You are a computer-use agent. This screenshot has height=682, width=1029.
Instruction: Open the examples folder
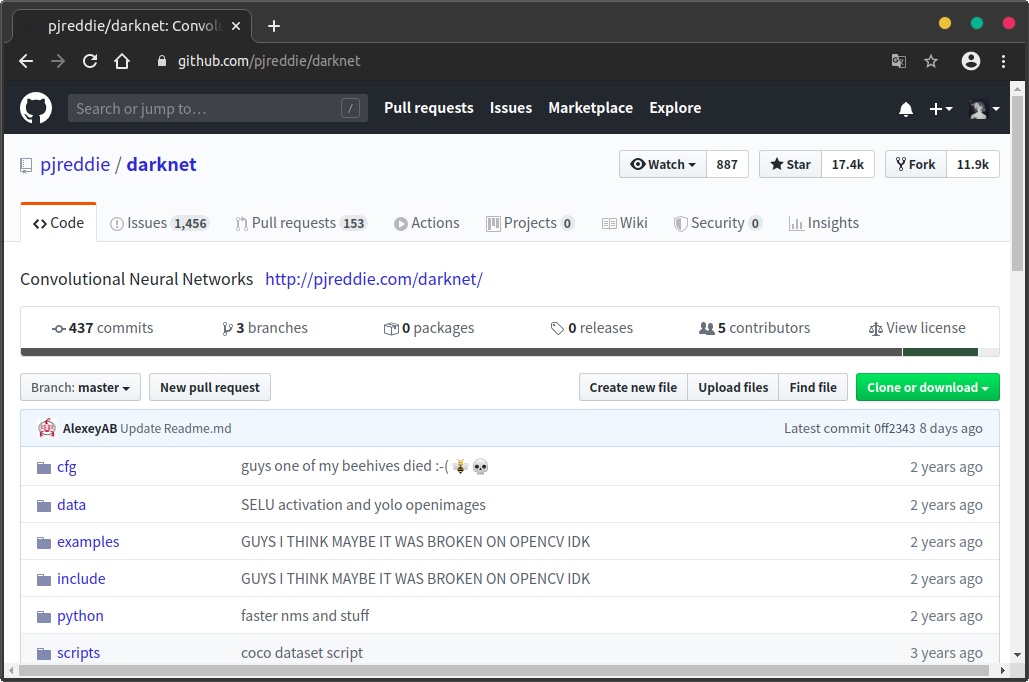88,542
